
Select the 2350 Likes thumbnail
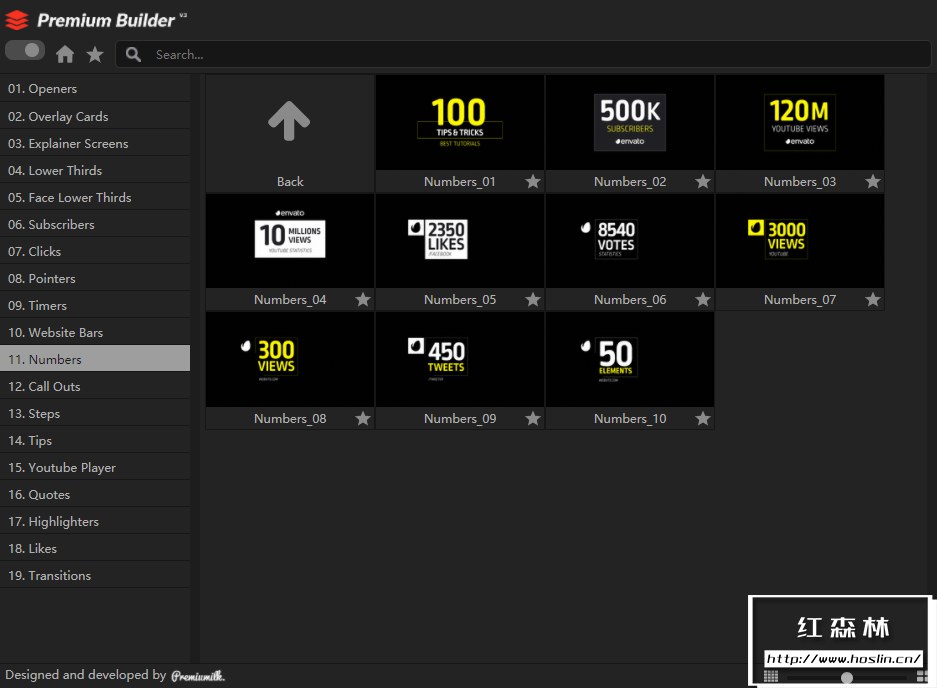click(460, 241)
